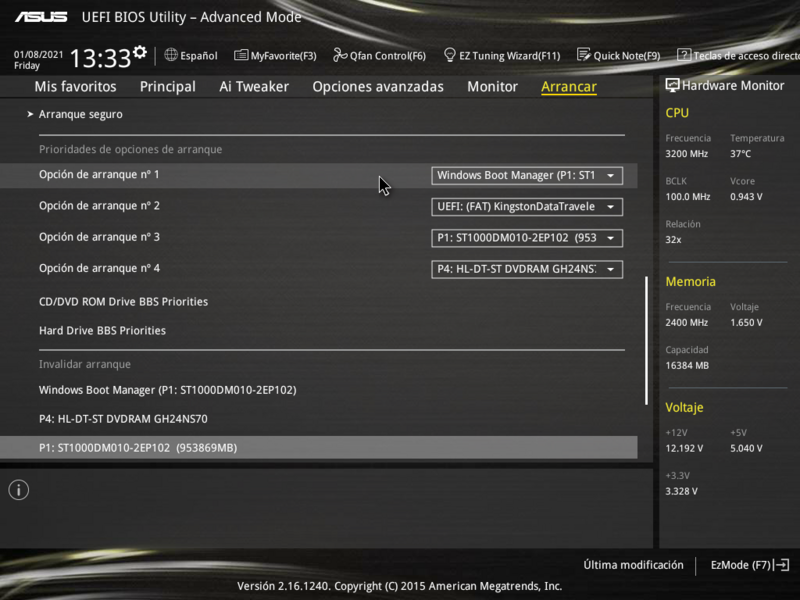Open boot option nº 2 dropdown
Image resolution: width=800 pixels, height=600 pixels.
pyautogui.click(x=527, y=207)
